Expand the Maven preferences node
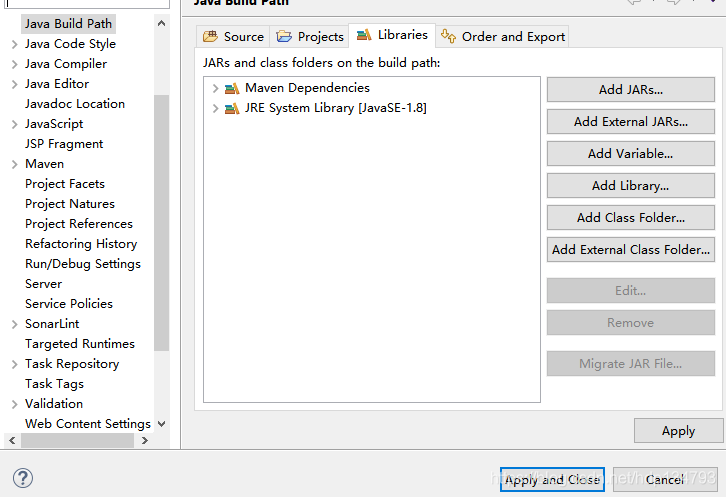726x497 pixels. click(x=14, y=164)
